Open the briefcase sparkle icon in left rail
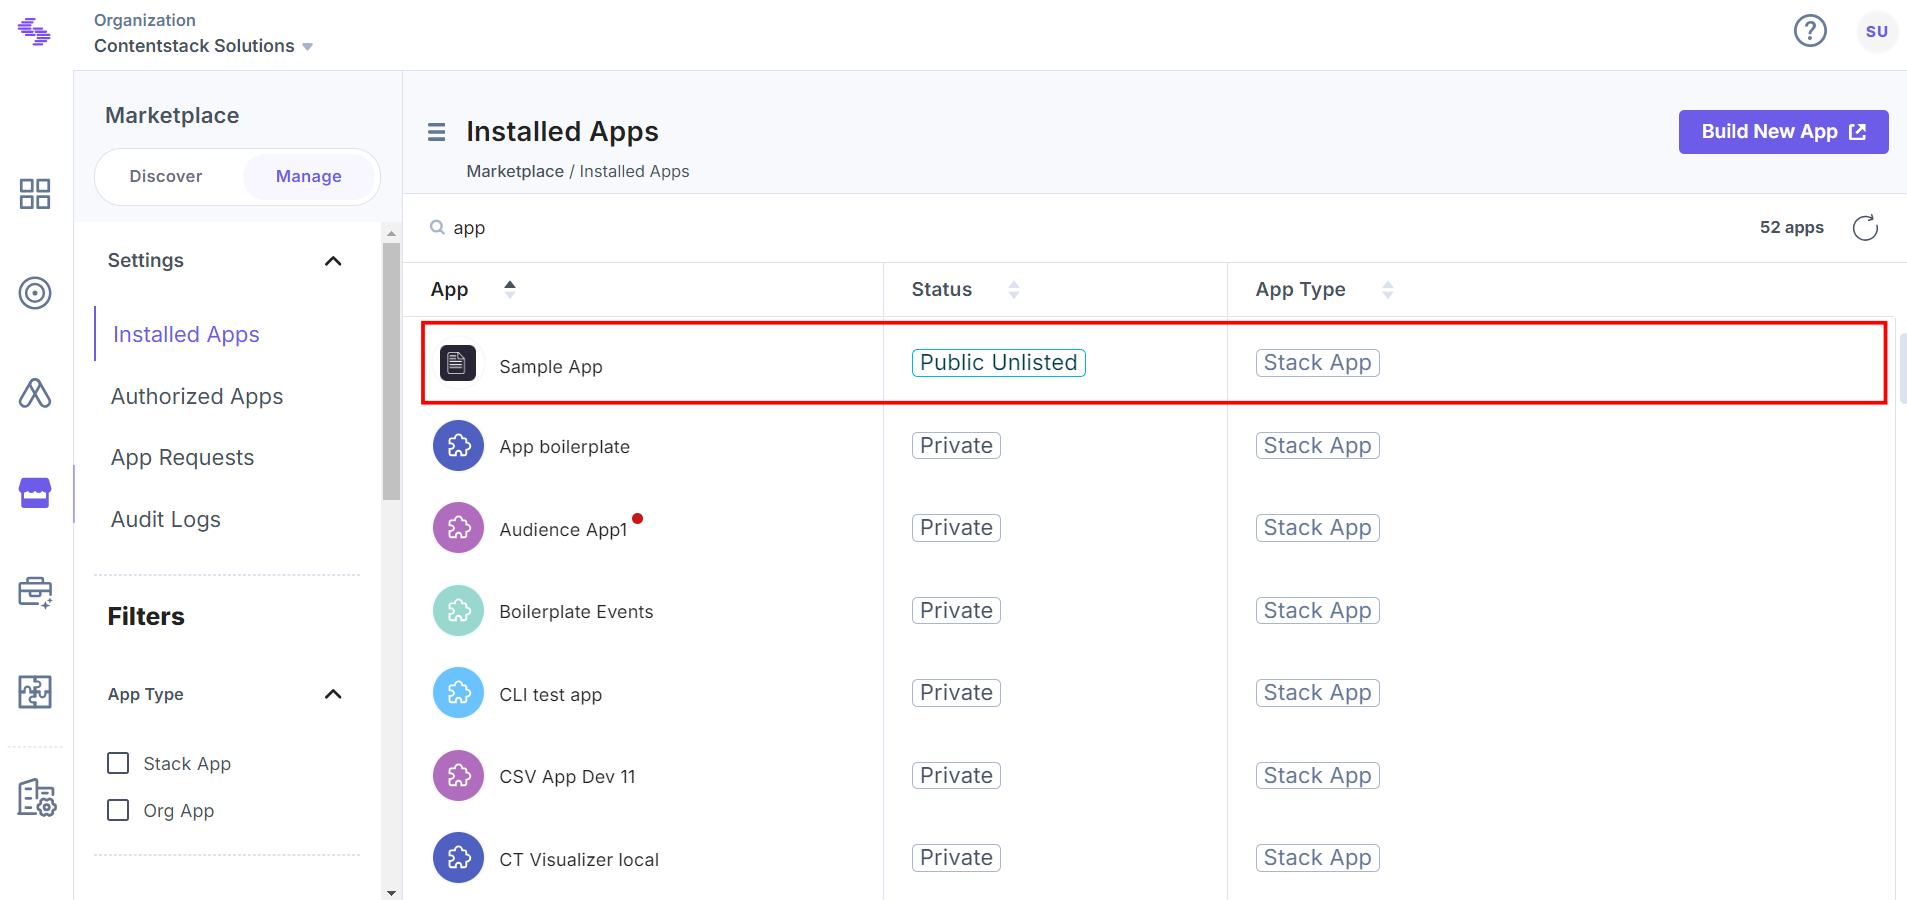This screenshot has height=900, width=1907. pyautogui.click(x=35, y=592)
